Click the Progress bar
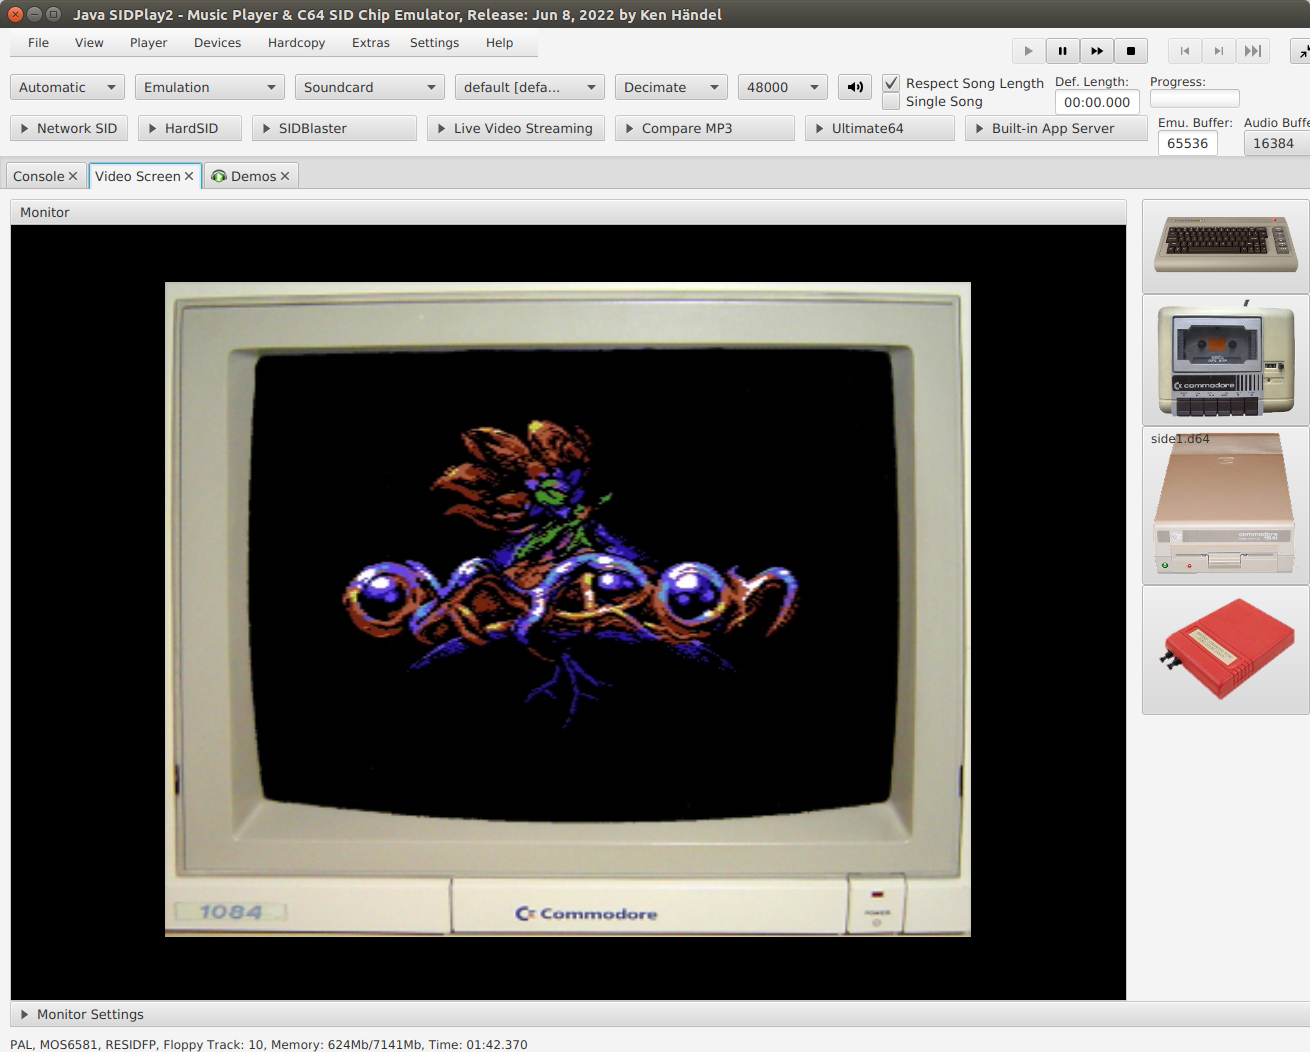1310x1052 pixels. click(x=1194, y=99)
